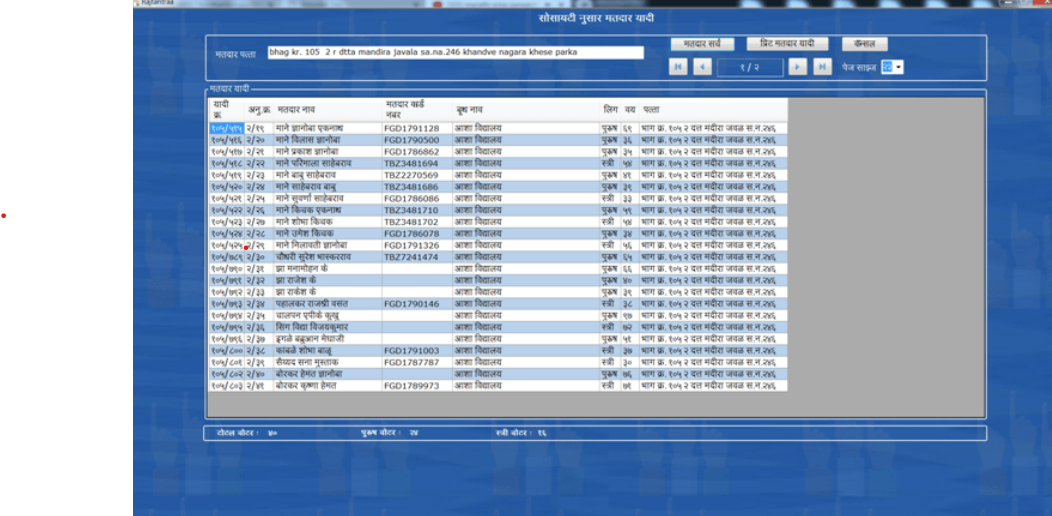Click the मतदार पत्ता address input field
Image resolution: width=1052 pixels, height=516 pixels.
(455, 52)
